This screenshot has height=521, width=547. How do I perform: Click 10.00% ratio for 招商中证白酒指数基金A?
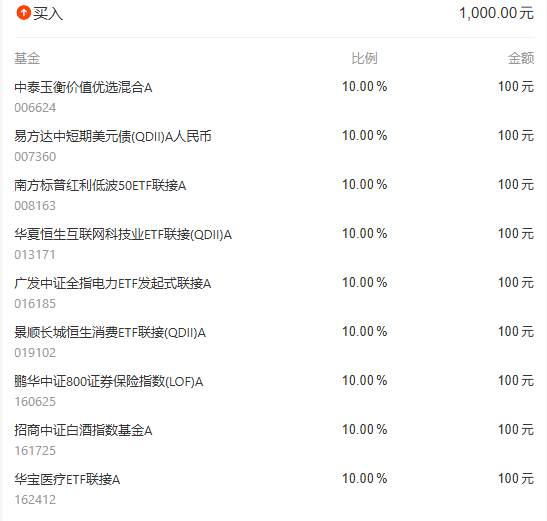(x=365, y=430)
